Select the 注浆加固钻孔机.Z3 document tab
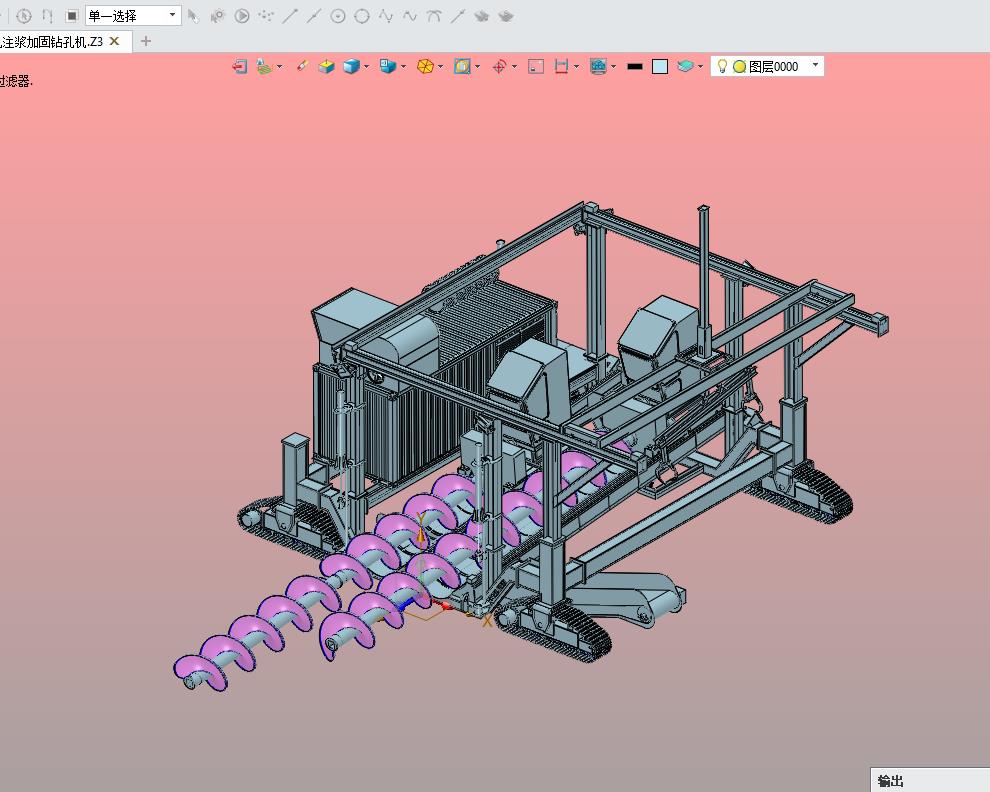The height and width of the screenshot is (792, 990). tap(52, 42)
